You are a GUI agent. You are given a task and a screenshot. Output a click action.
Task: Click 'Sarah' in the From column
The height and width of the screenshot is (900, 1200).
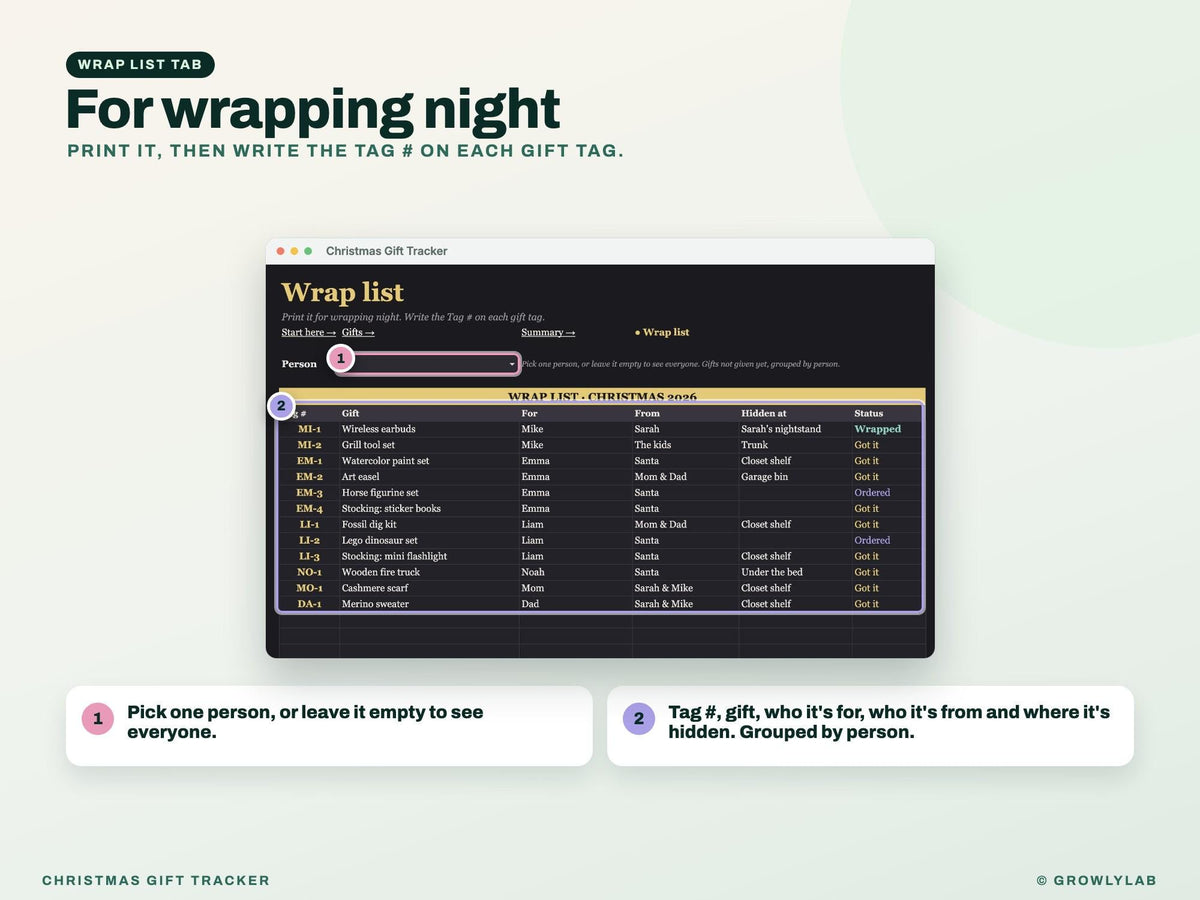point(647,429)
